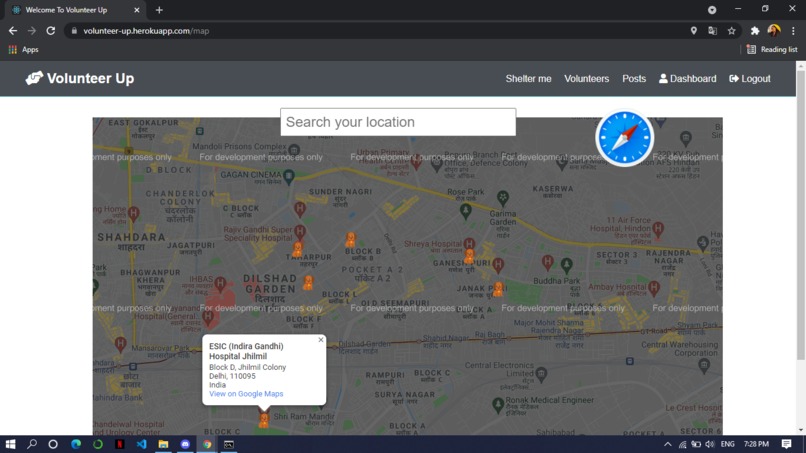
Task: Show hidden system tray icons
Action: point(667,444)
